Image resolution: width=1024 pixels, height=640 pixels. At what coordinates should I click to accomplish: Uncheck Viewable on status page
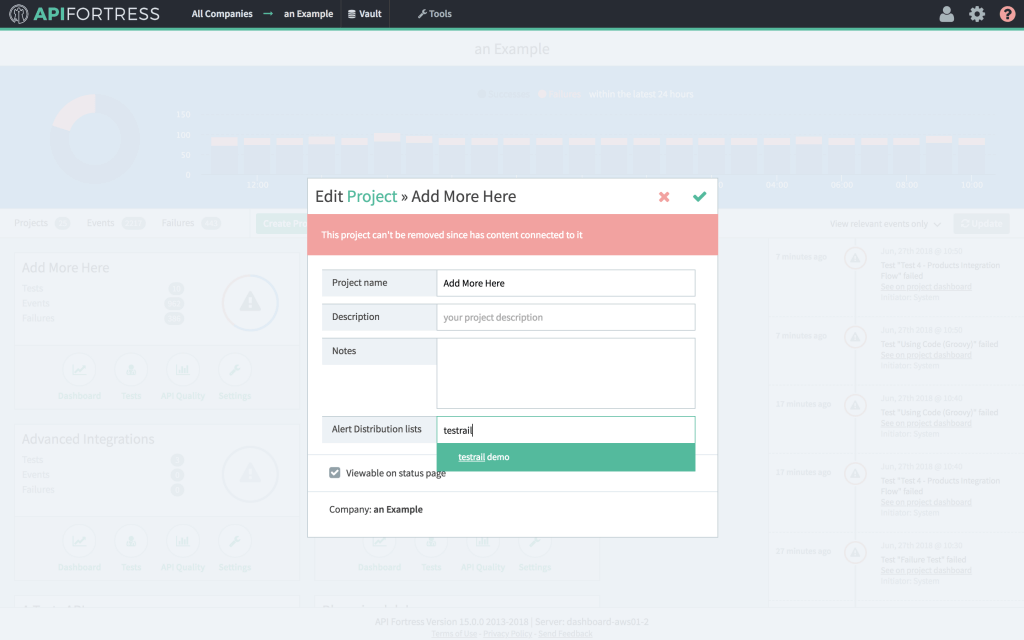(334, 473)
